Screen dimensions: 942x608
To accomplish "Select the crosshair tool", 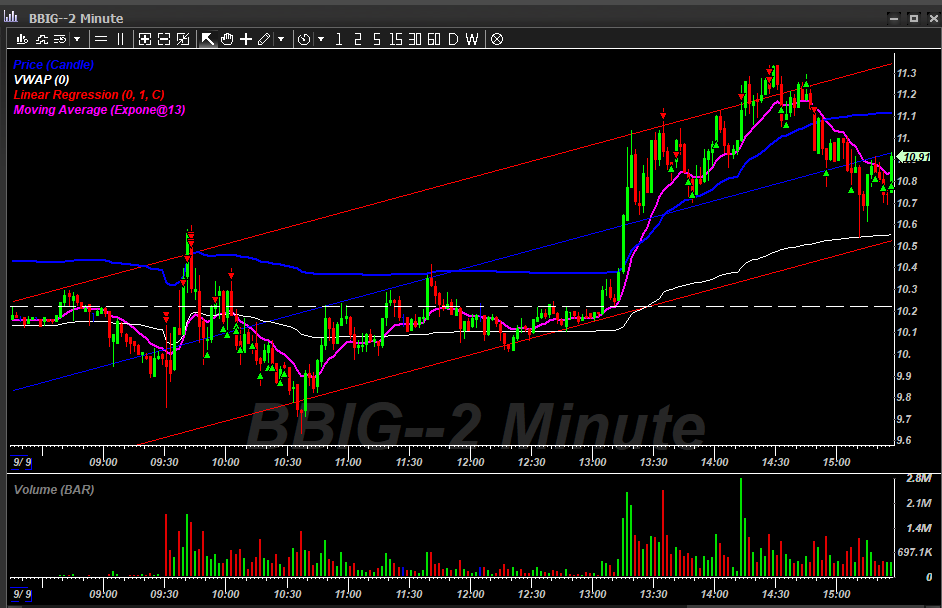I will [246, 39].
